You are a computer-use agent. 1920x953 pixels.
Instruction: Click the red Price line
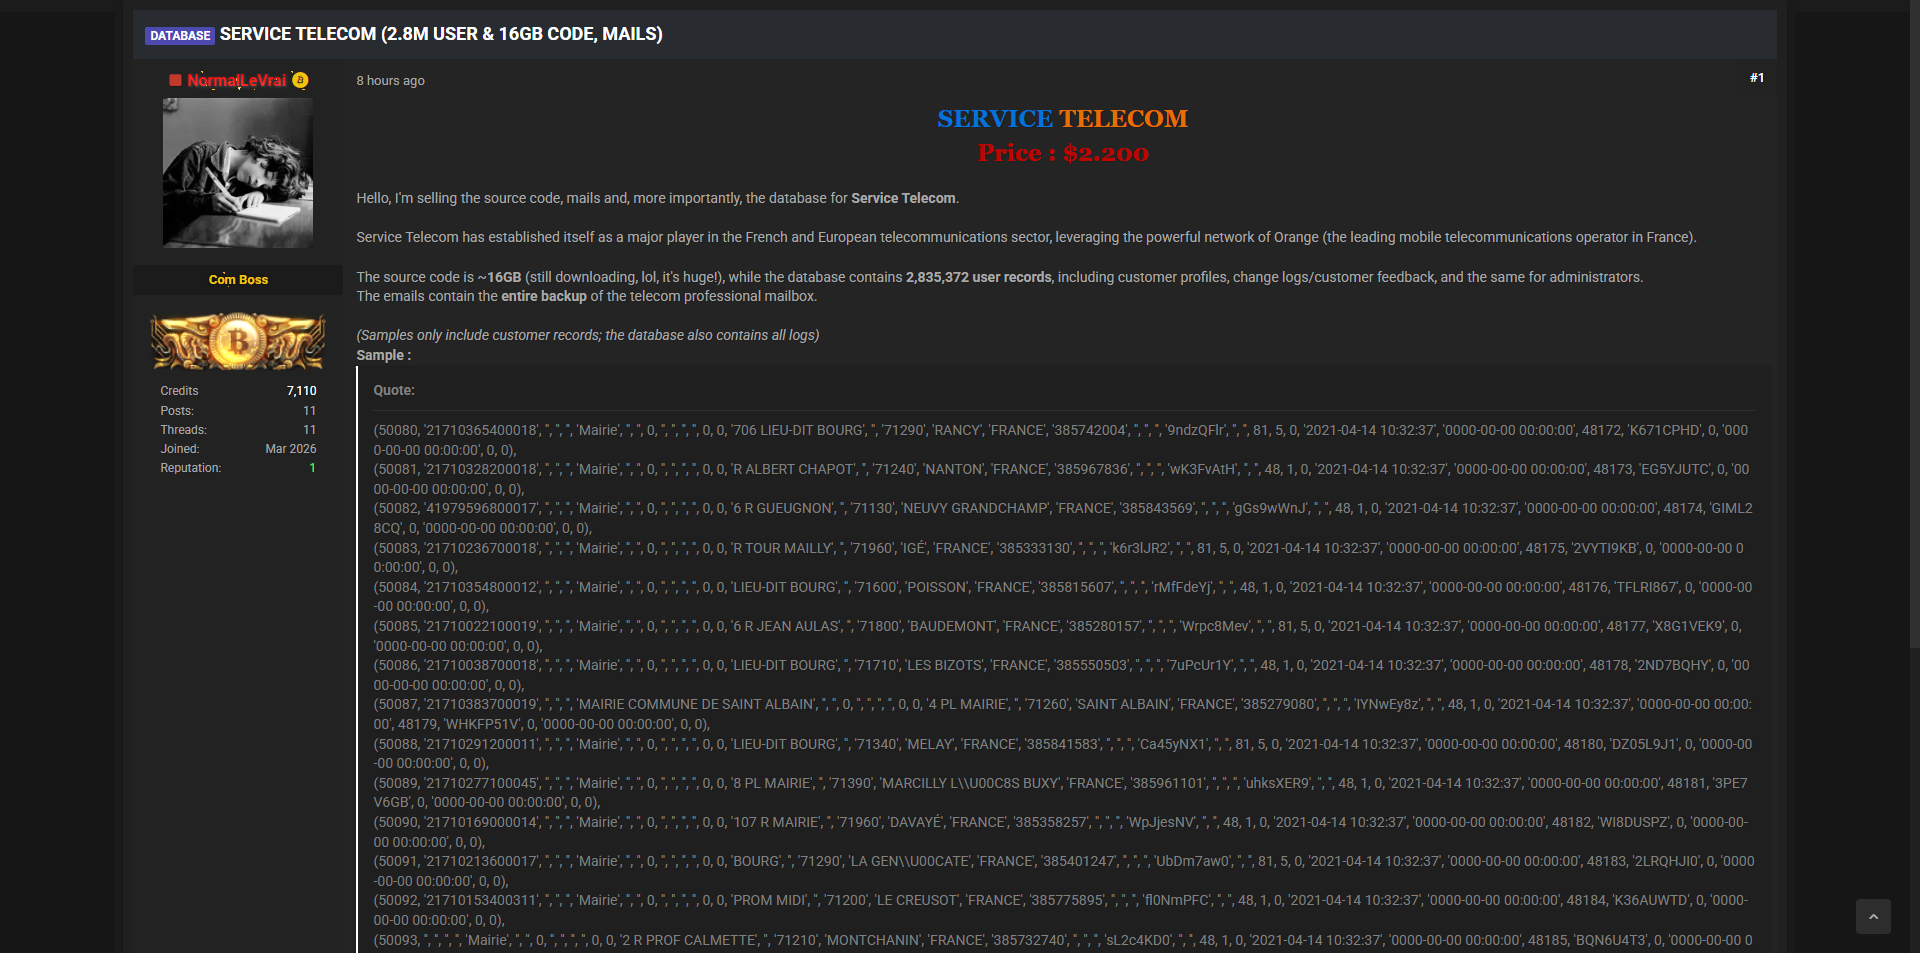(x=1062, y=153)
